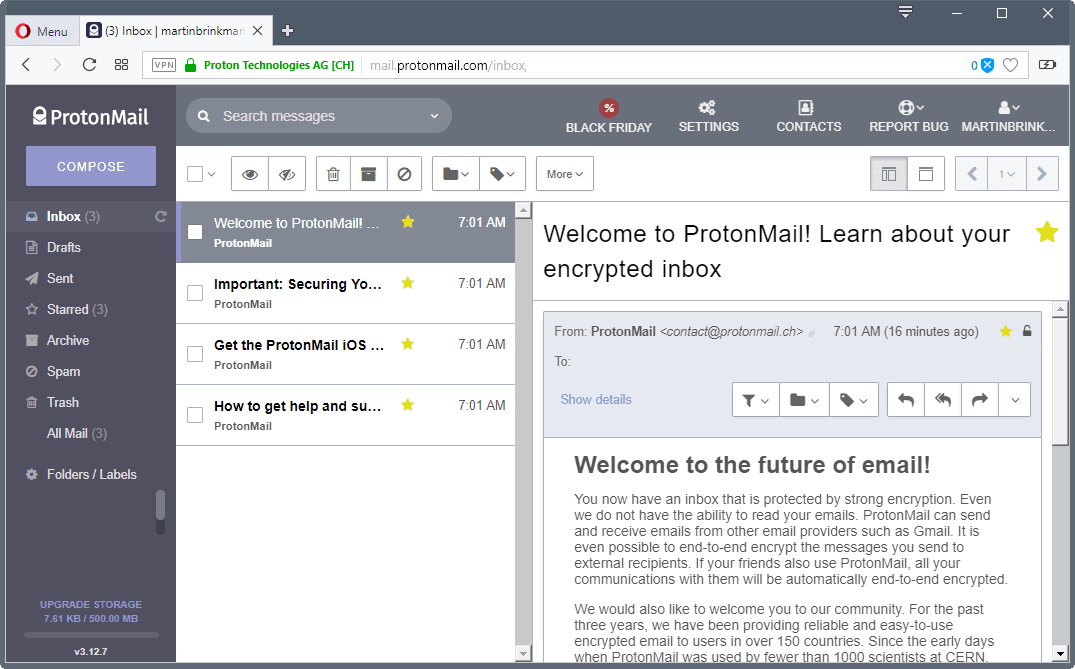Open Settings from the top bar
1075x669 pixels.
tap(708, 116)
